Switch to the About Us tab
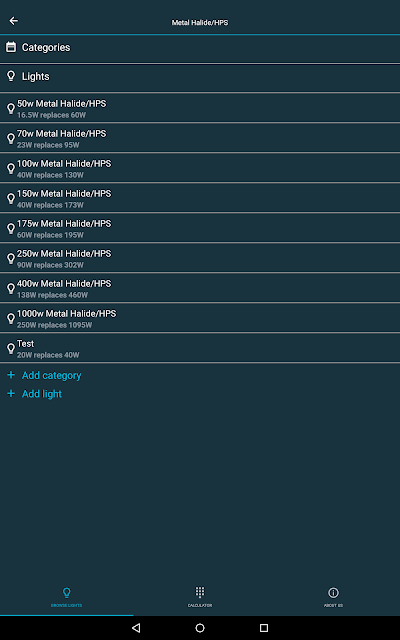Image resolution: width=400 pixels, height=640 pixels. (333, 597)
